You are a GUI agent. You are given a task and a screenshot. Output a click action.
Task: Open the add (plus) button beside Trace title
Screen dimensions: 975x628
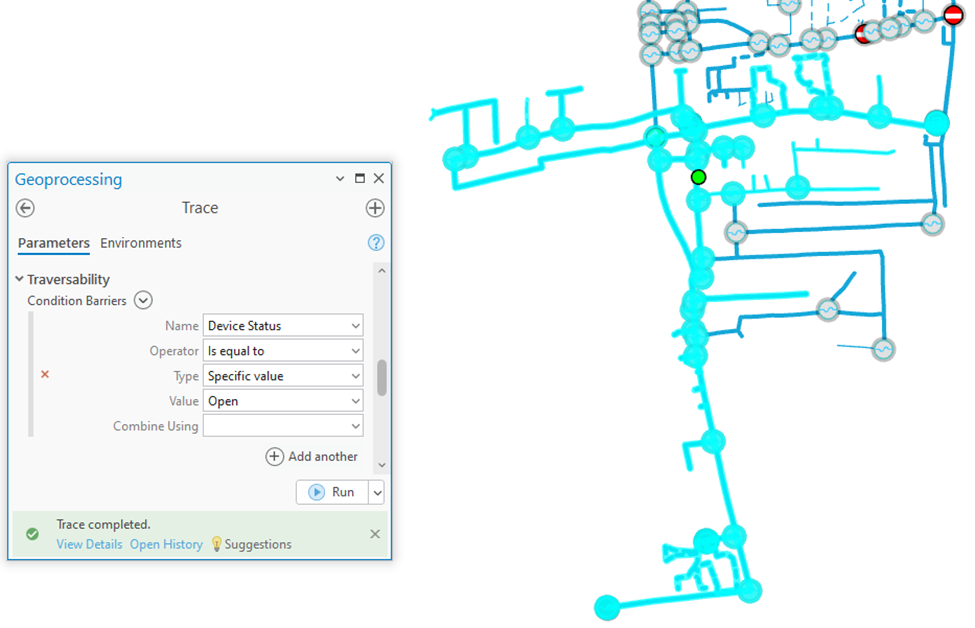(x=375, y=208)
